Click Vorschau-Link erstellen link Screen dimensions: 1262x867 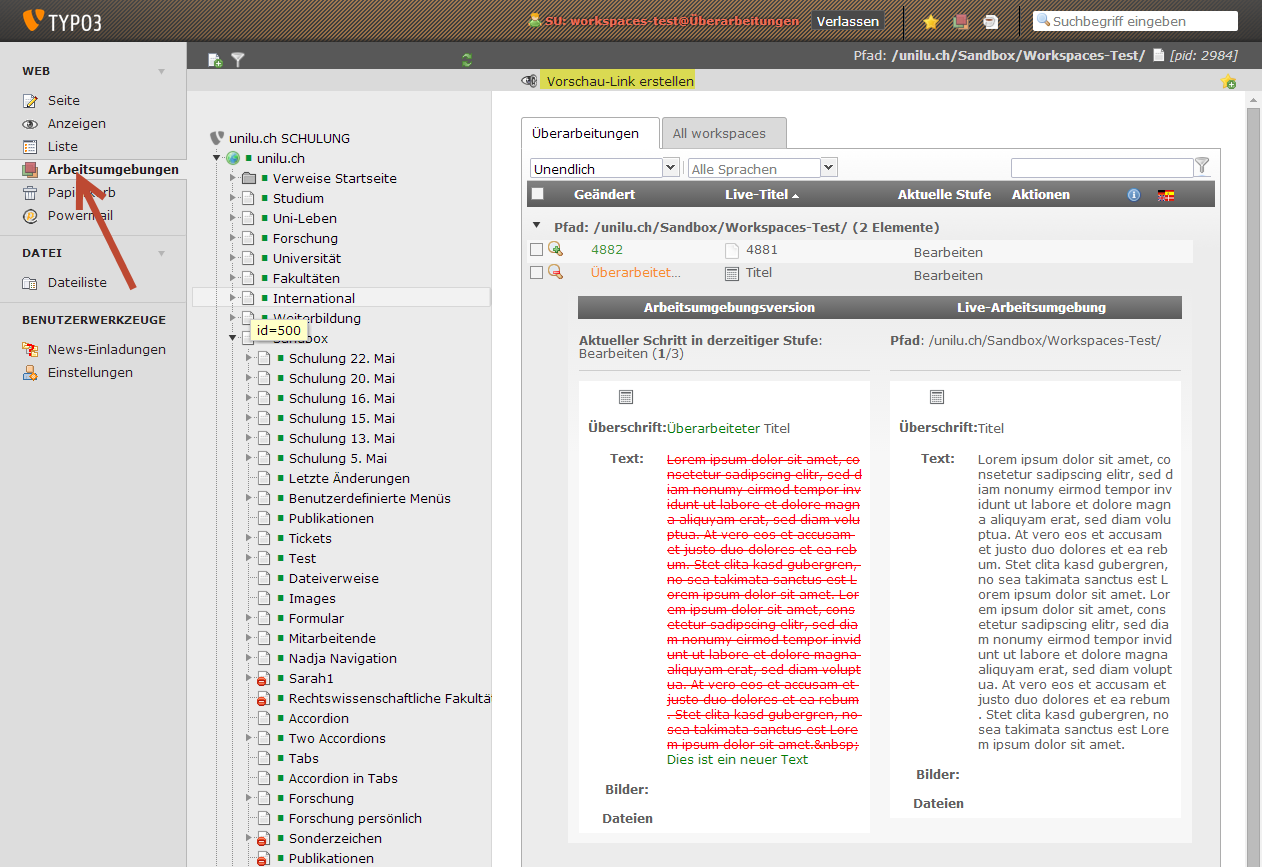click(x=619, y=81)
